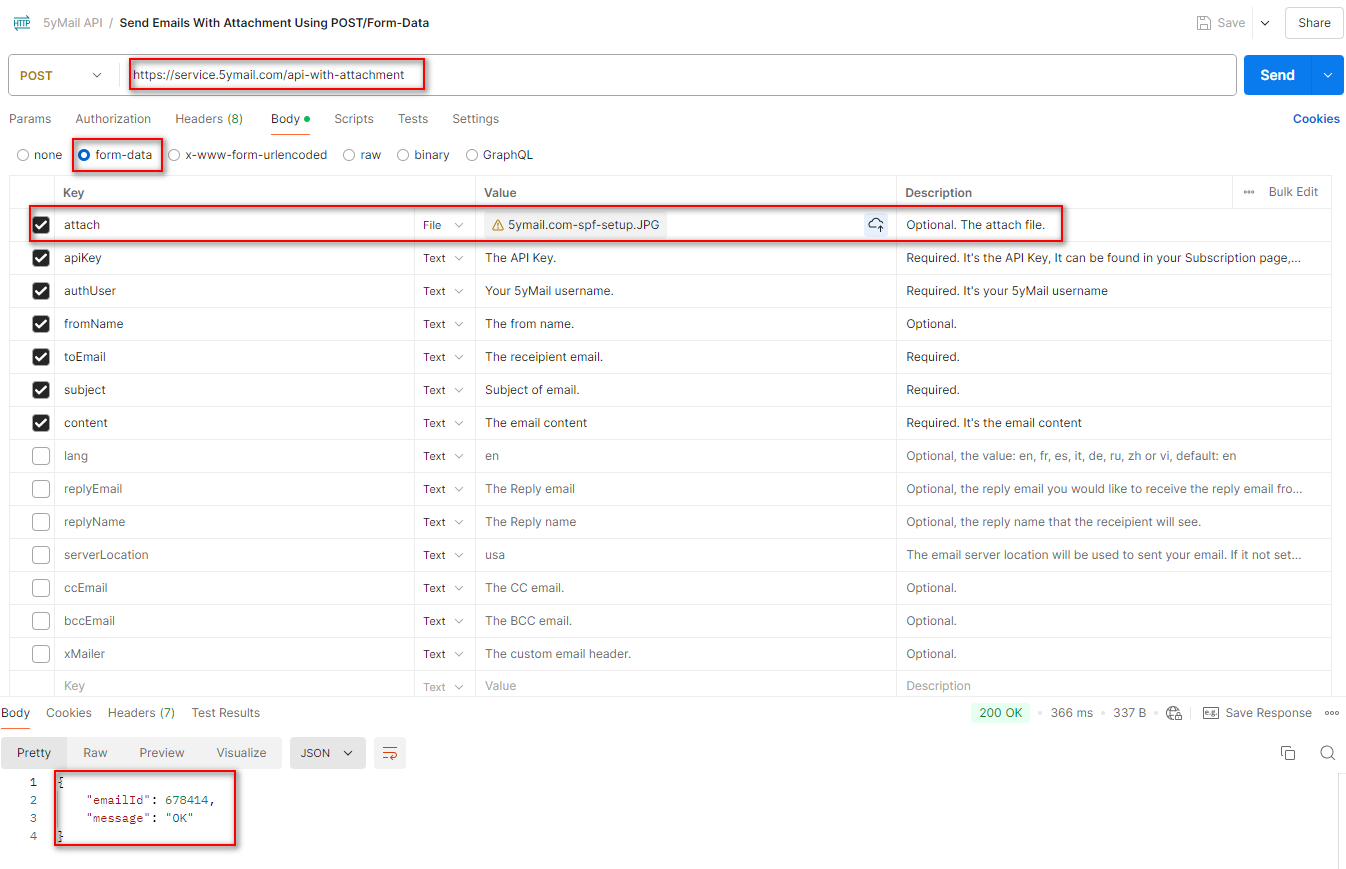Image resolution: width=1346 pixels, height=869 pixels.
Task: Open the Authorization tab
Action: click(113, 118)
